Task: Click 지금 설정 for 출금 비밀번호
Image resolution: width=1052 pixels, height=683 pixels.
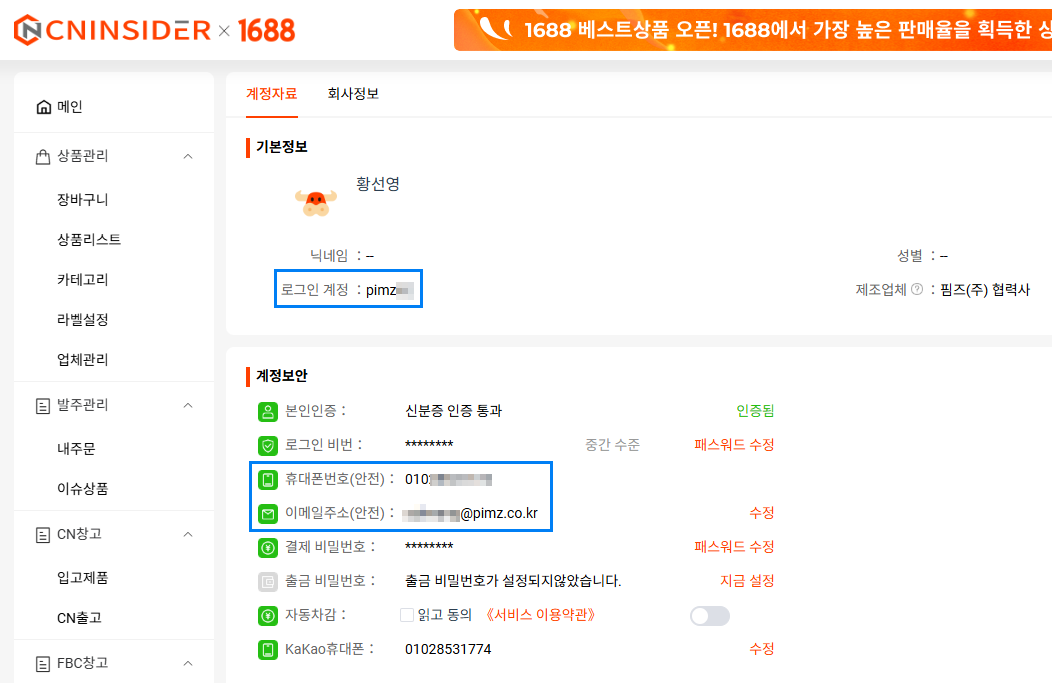Action: tap(746, 581)
